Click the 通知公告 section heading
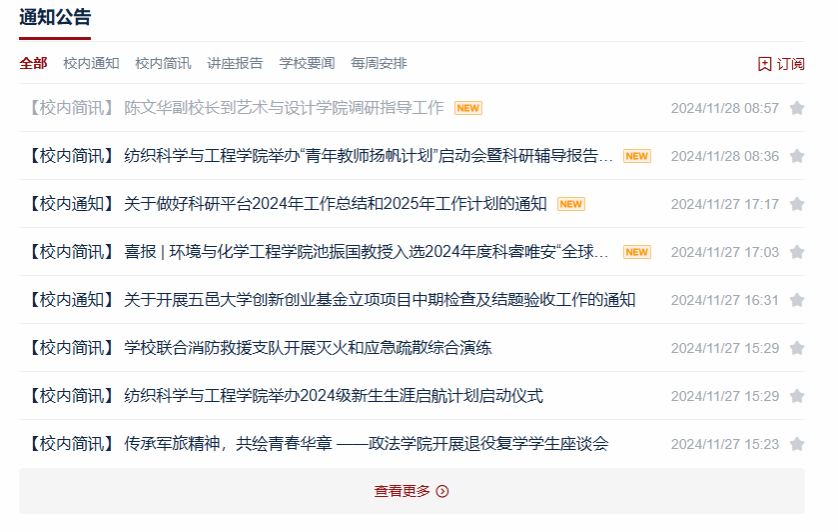The width and height of the screenshot is (838, 532). (55, 17)
